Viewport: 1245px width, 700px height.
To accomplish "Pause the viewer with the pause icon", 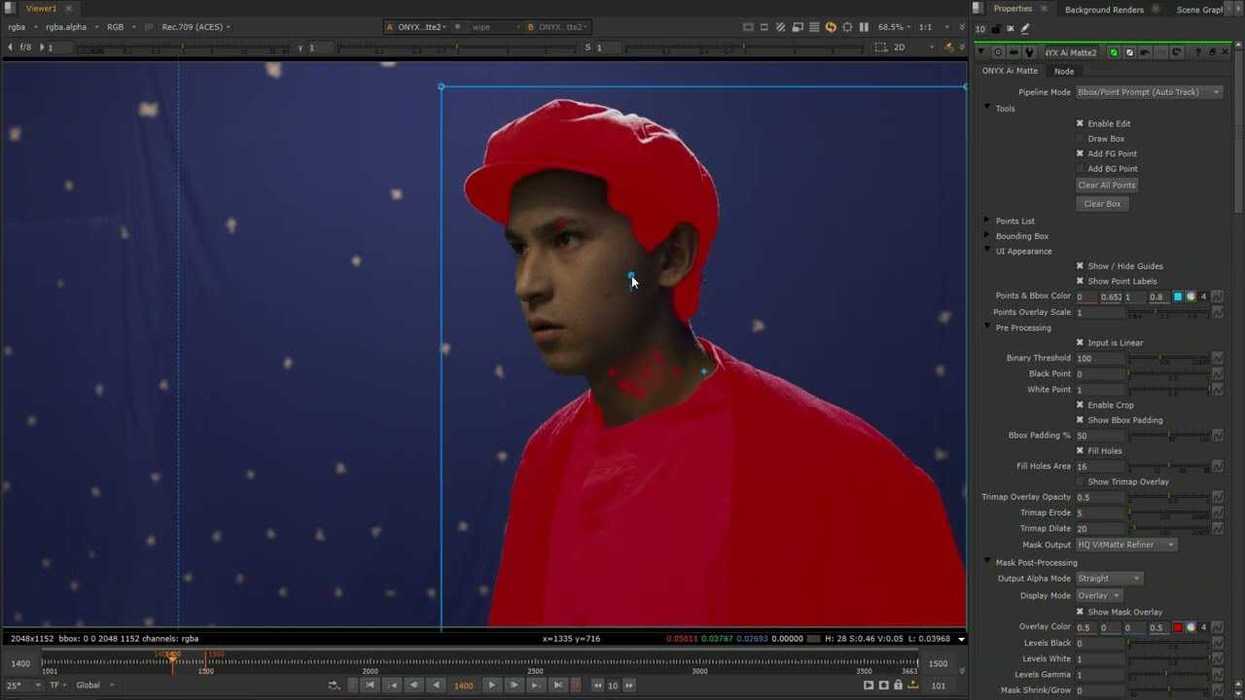I will (864, 27).
